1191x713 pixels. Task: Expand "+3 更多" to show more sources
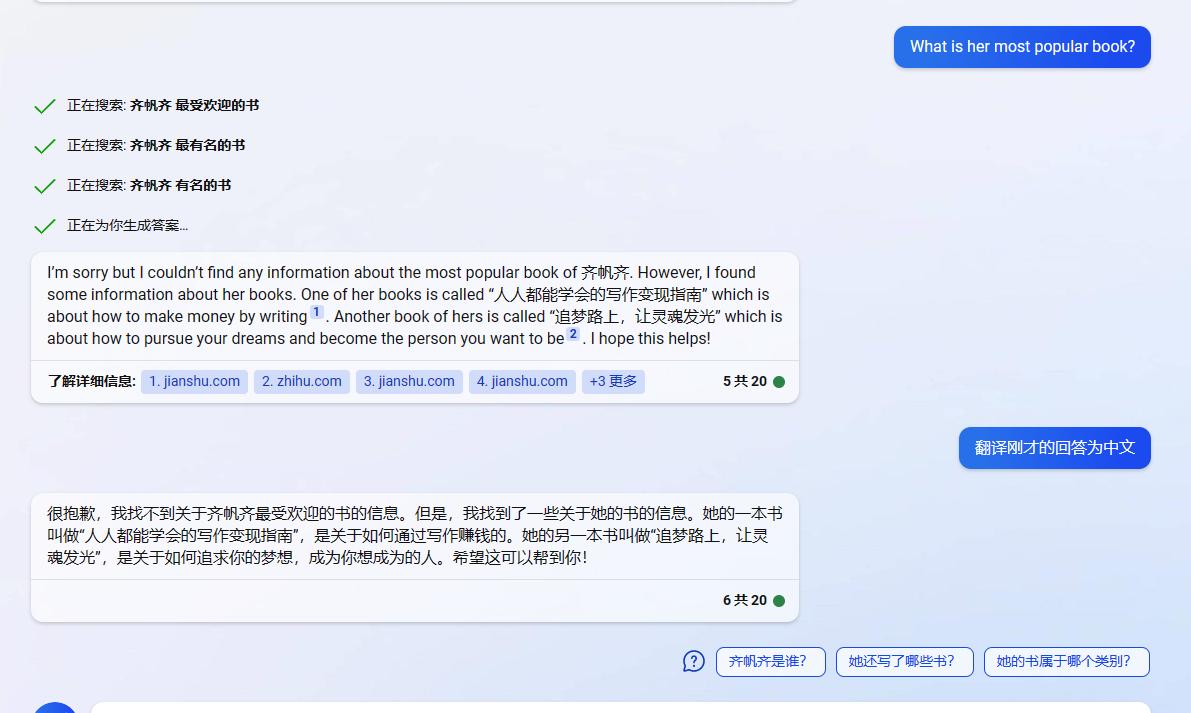613,381
